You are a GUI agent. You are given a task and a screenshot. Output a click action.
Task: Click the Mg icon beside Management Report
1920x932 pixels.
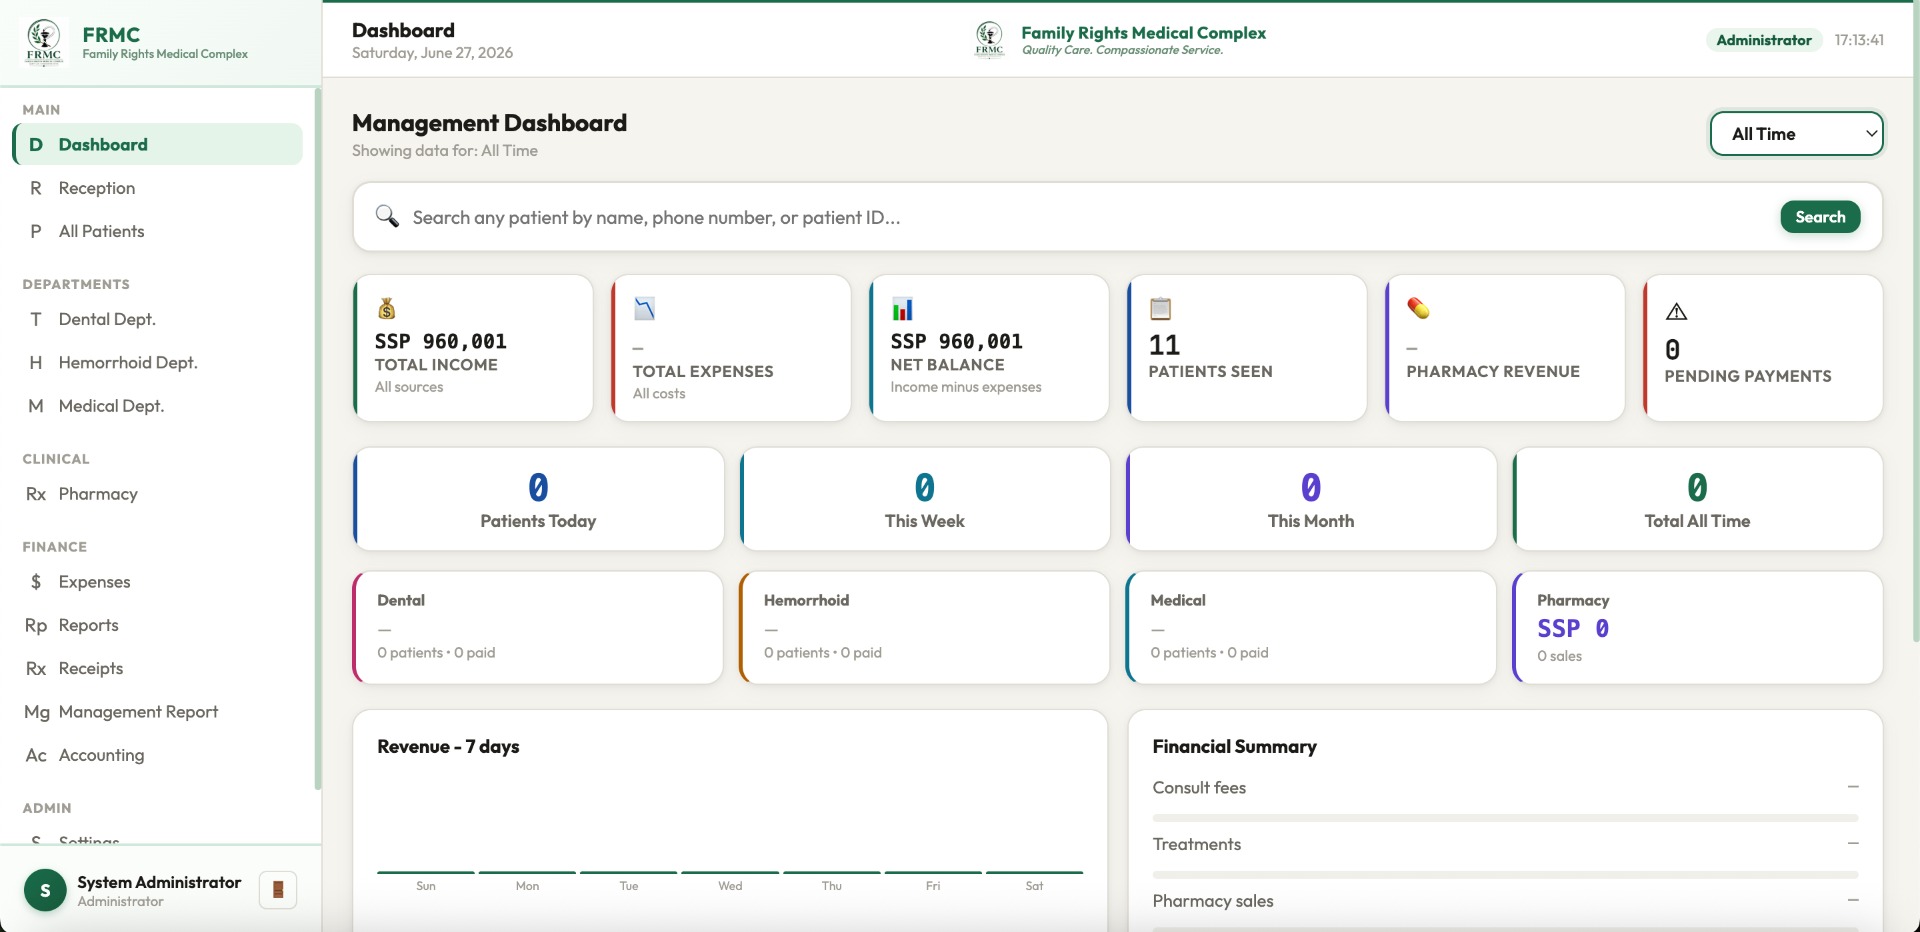37,712
